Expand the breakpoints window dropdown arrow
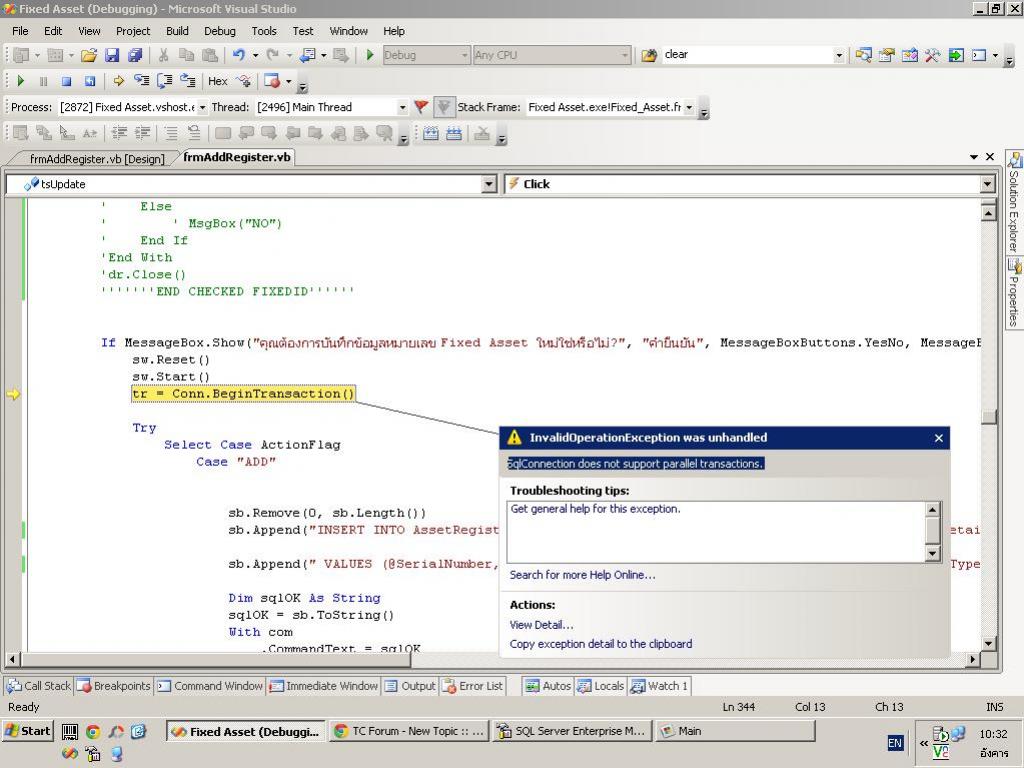The height and width of the screenshot is (768, 1024). (x=288, y=82)
